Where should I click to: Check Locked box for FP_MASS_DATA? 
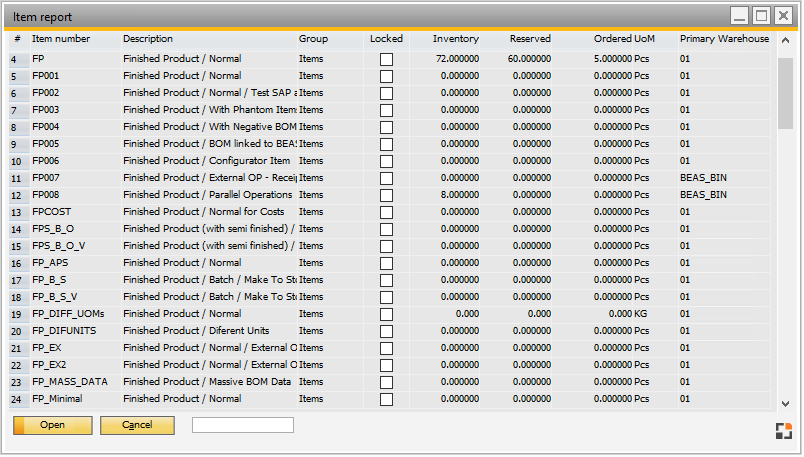[386, 382]
